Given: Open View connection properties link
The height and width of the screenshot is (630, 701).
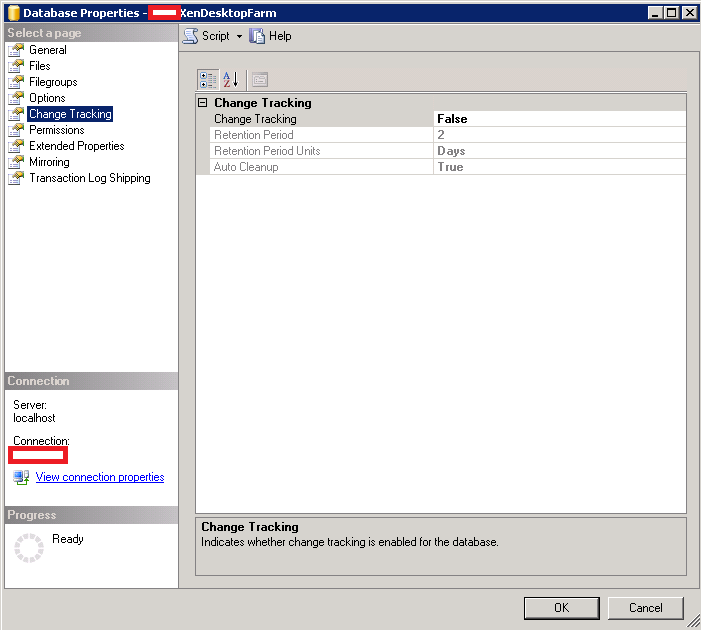Looking at the screenshot, I should (x=100, y=478).
